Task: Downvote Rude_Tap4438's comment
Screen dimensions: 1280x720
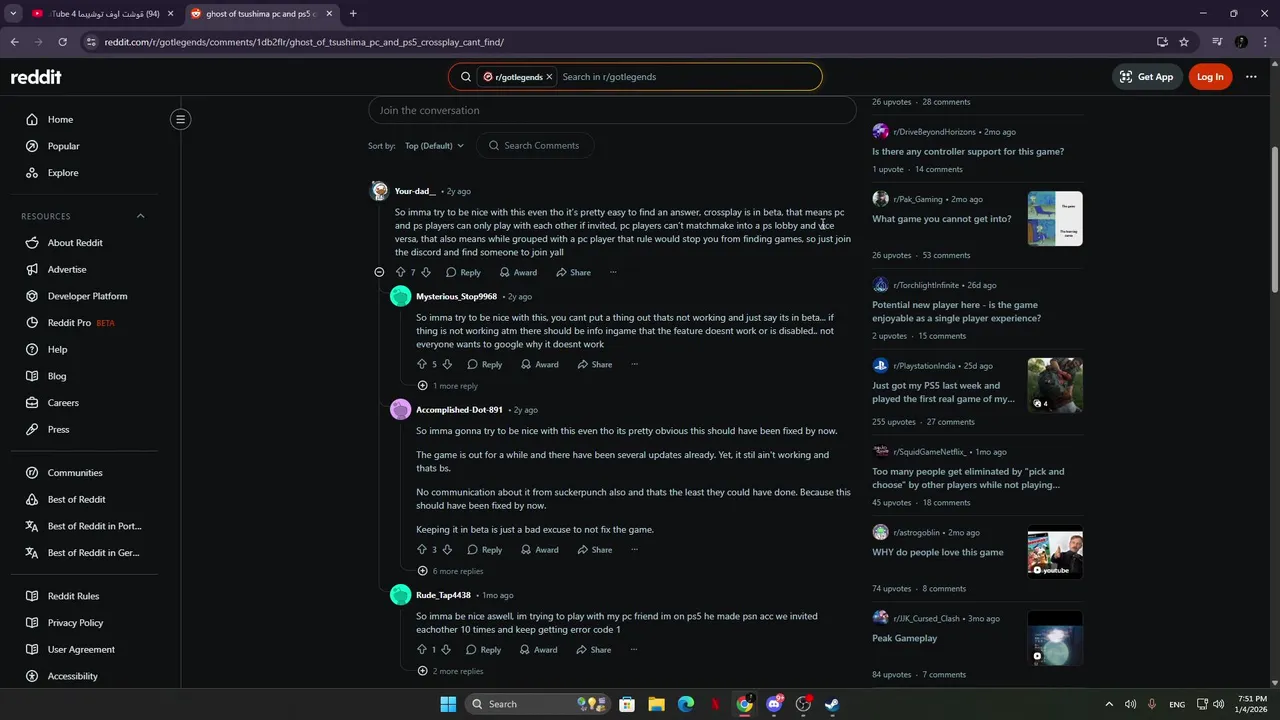Action: click(x=446, y=649)
